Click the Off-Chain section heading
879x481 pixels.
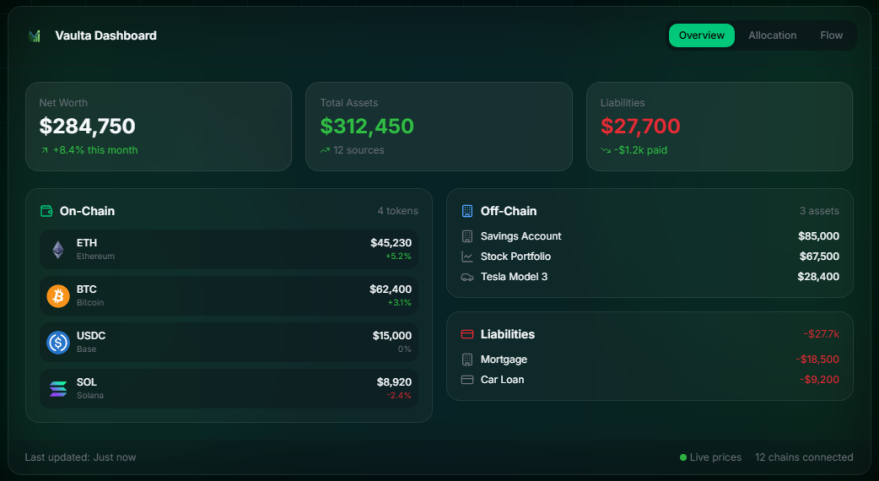(508, 211)
